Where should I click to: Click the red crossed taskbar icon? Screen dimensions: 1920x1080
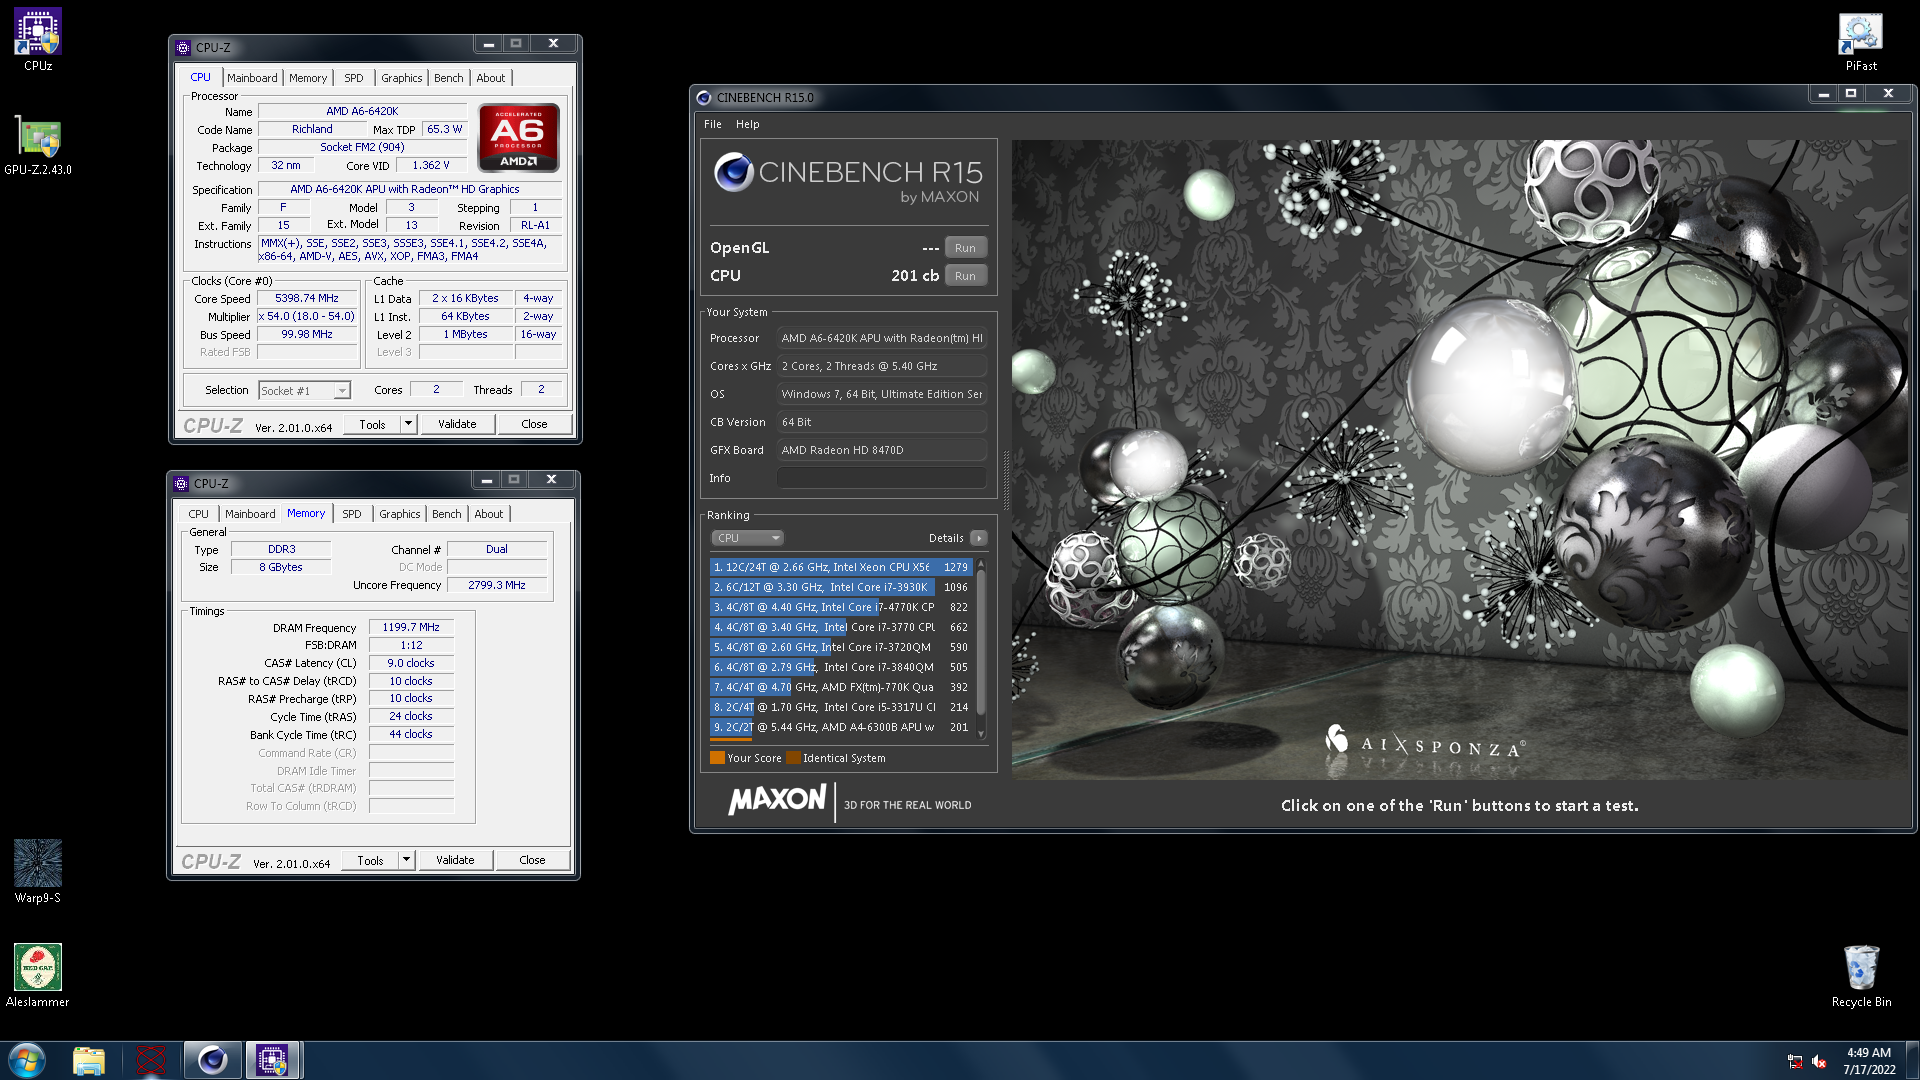151,1060
